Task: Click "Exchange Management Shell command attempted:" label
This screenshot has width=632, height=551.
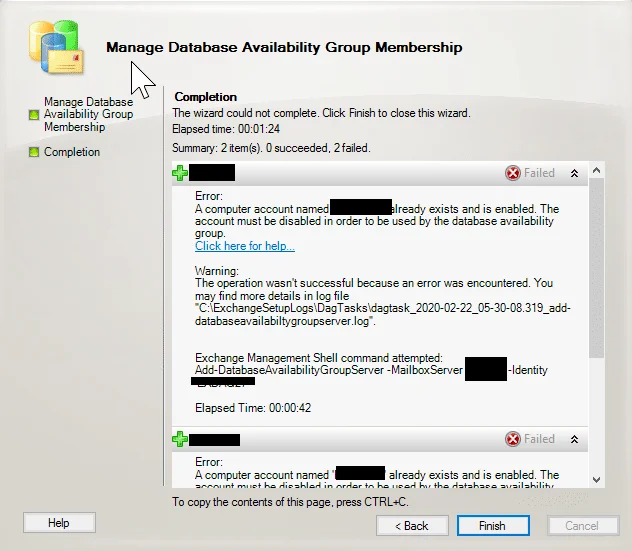Action: pyautogui.click(x=319, y=358)
